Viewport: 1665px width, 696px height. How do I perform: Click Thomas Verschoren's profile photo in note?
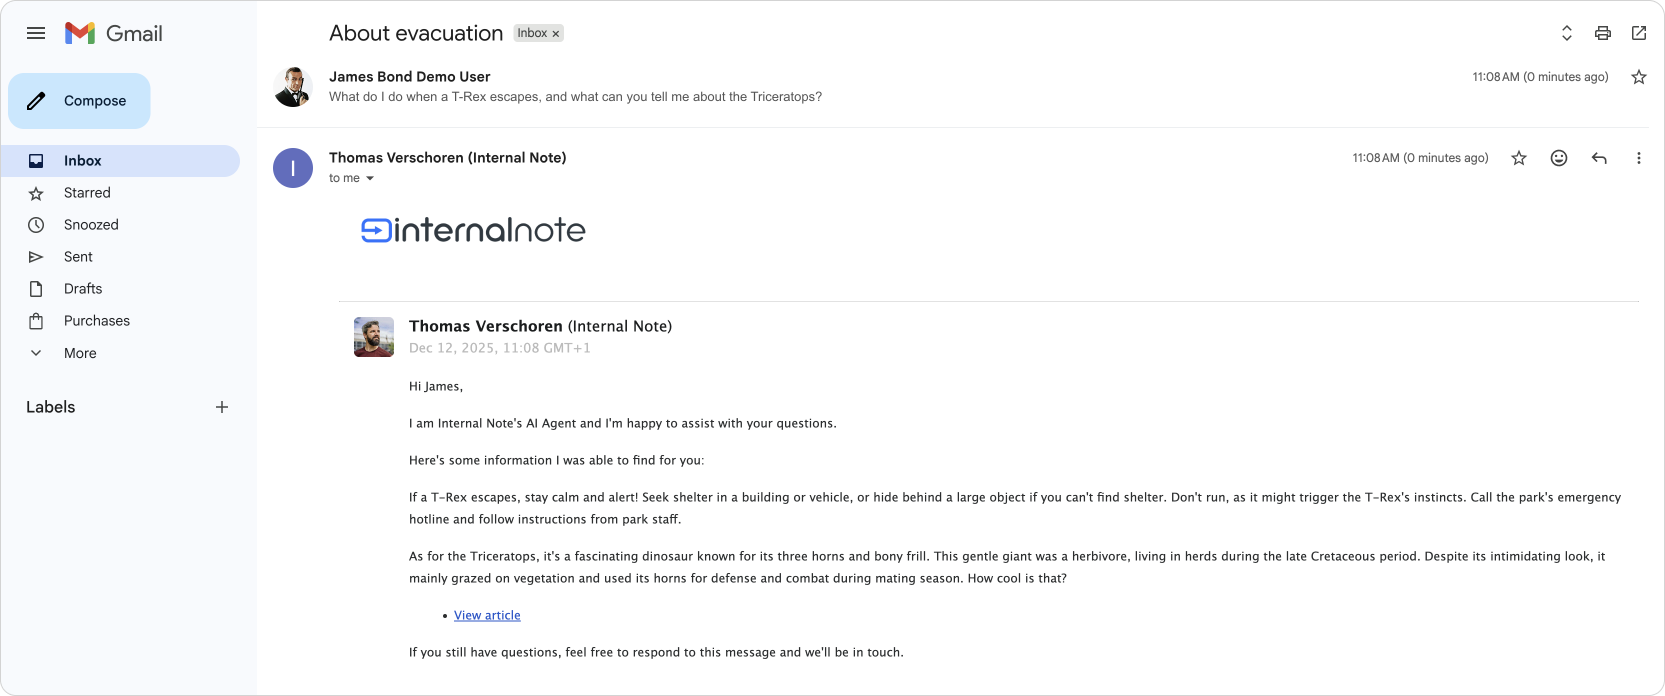(x=374, y=337)
